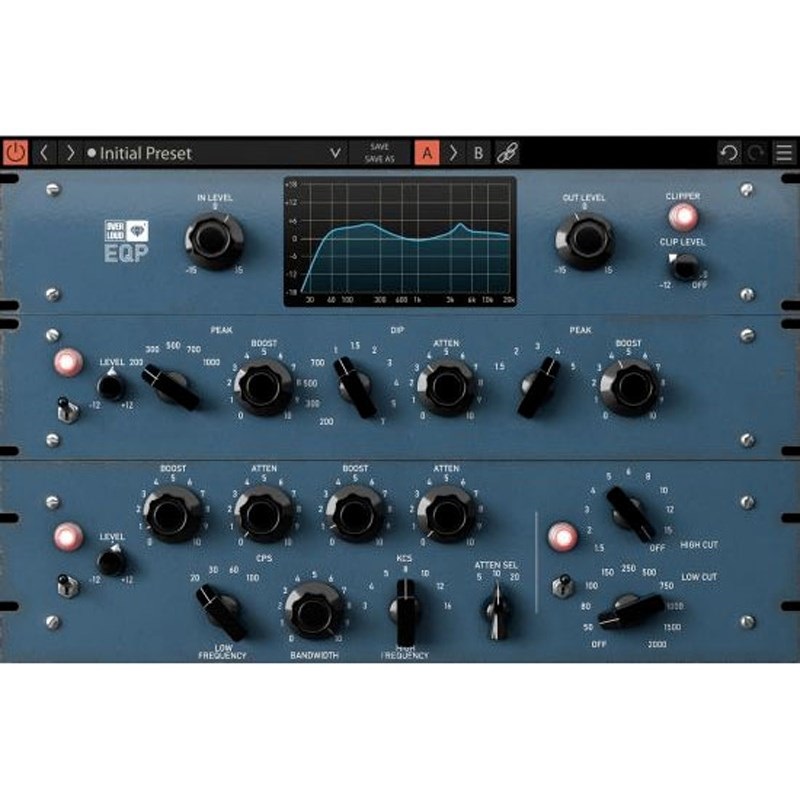Screen dimensions: 800x800
Task: Click the link chain icon
Action: (x=507, y=153)
